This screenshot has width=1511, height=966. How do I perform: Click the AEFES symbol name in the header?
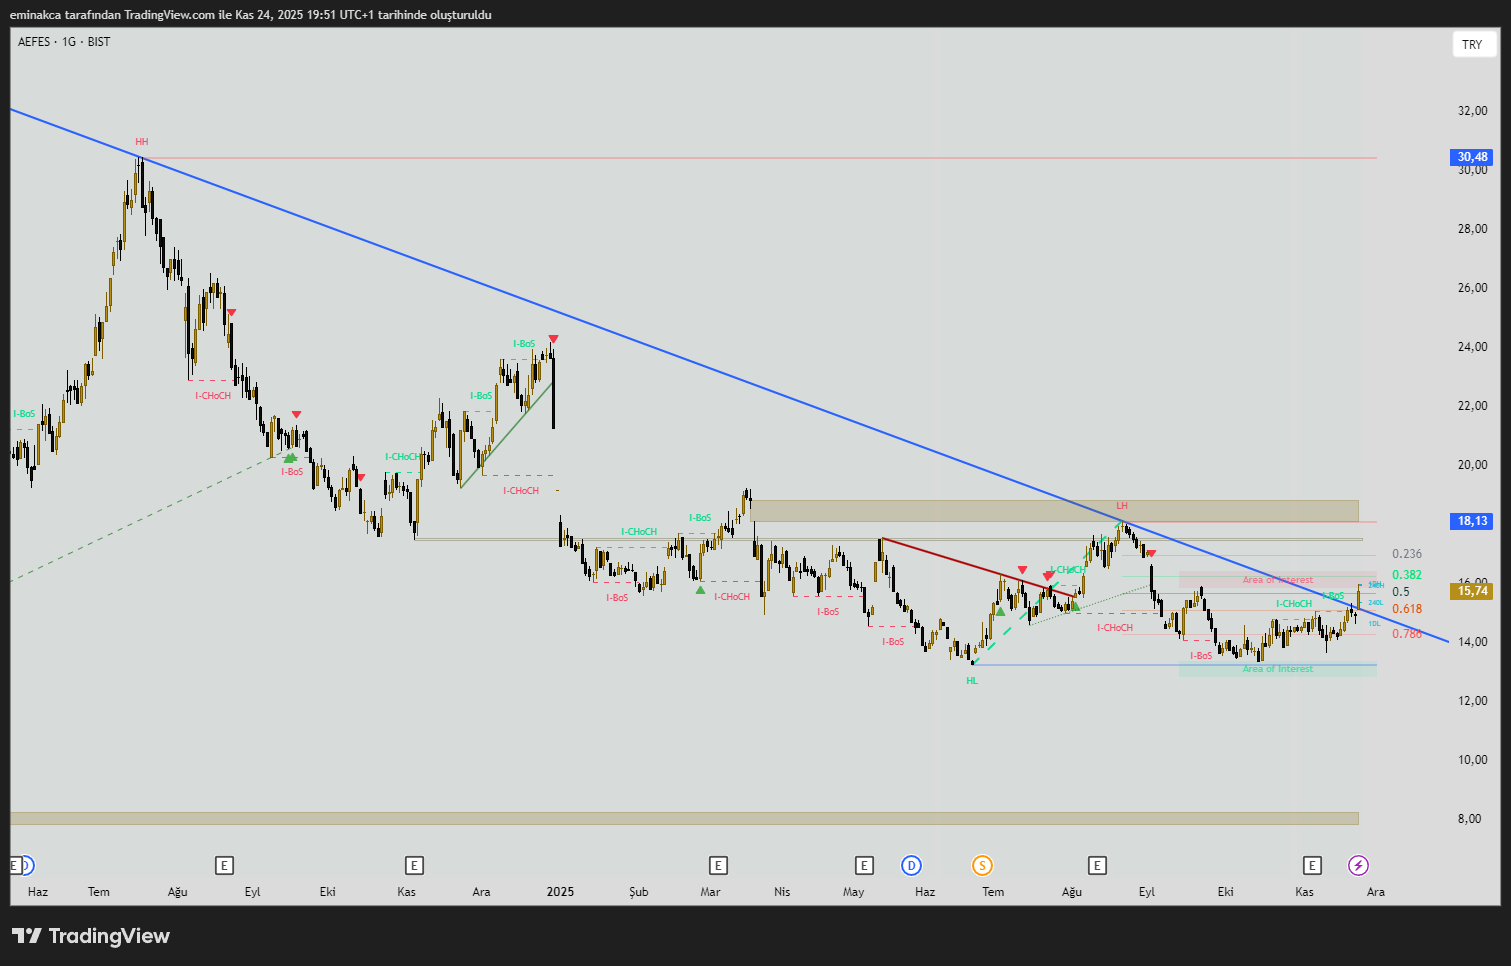34,42
